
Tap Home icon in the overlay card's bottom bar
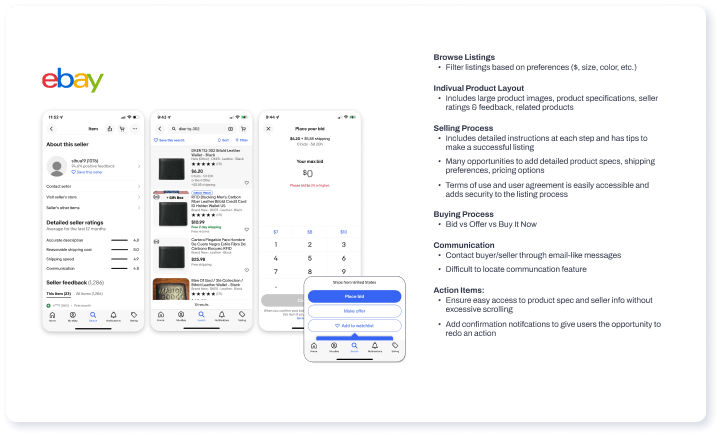314,347
